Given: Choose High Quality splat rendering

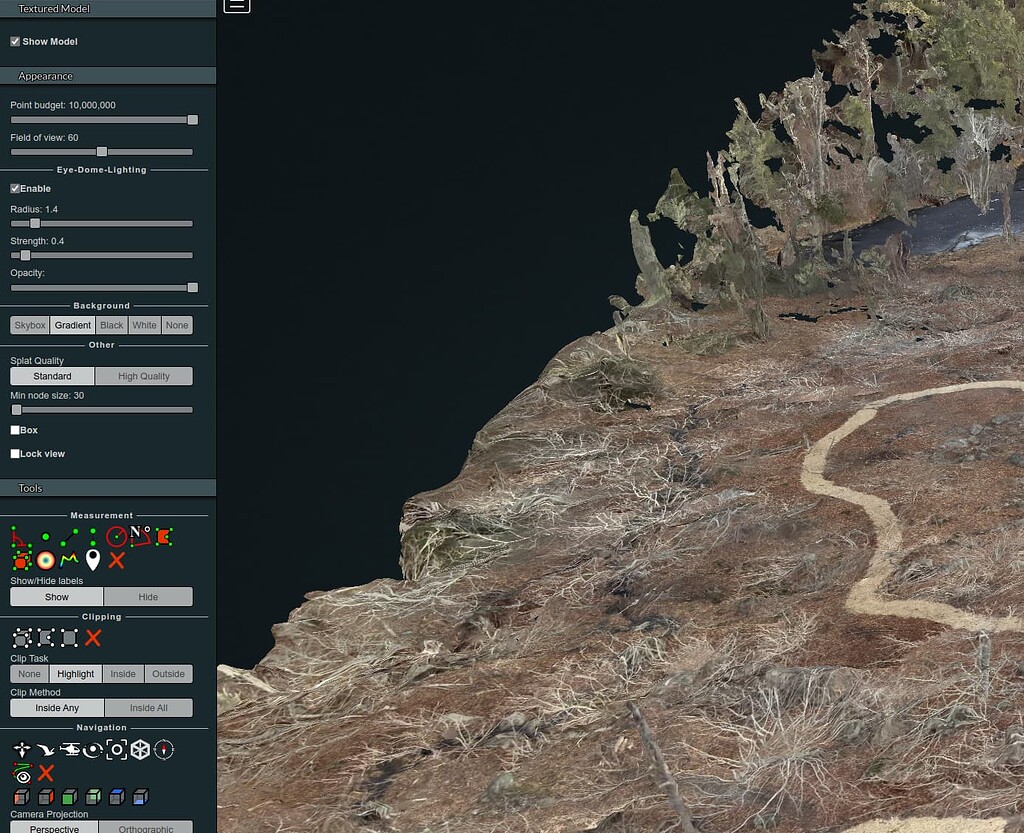Looking at the screenshot, I should 144,377.
